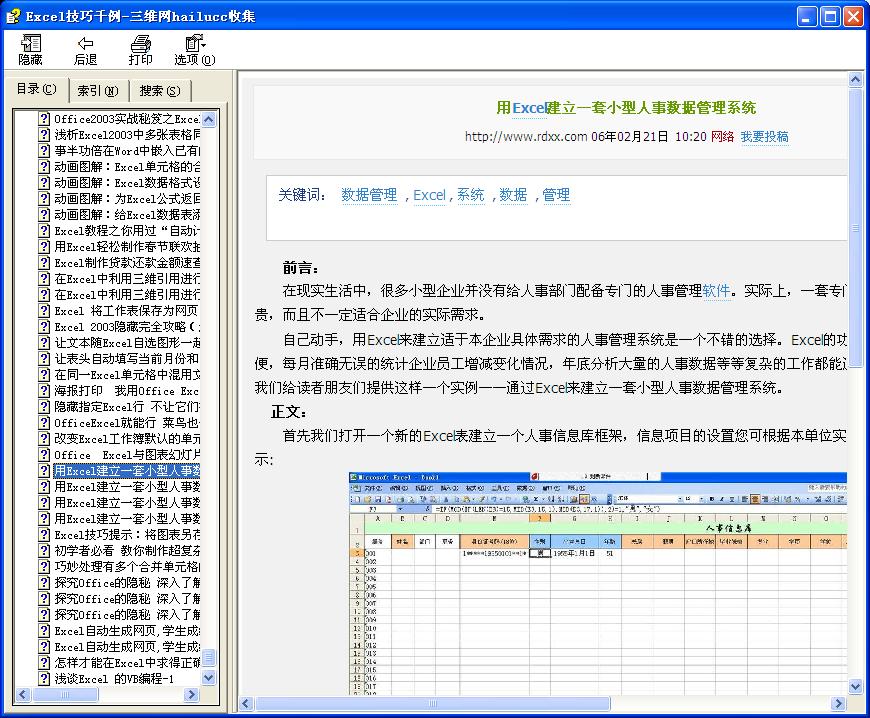
Task: Click topic icon beside Excel教程之你用过“自动
Action: click(44, 231)
